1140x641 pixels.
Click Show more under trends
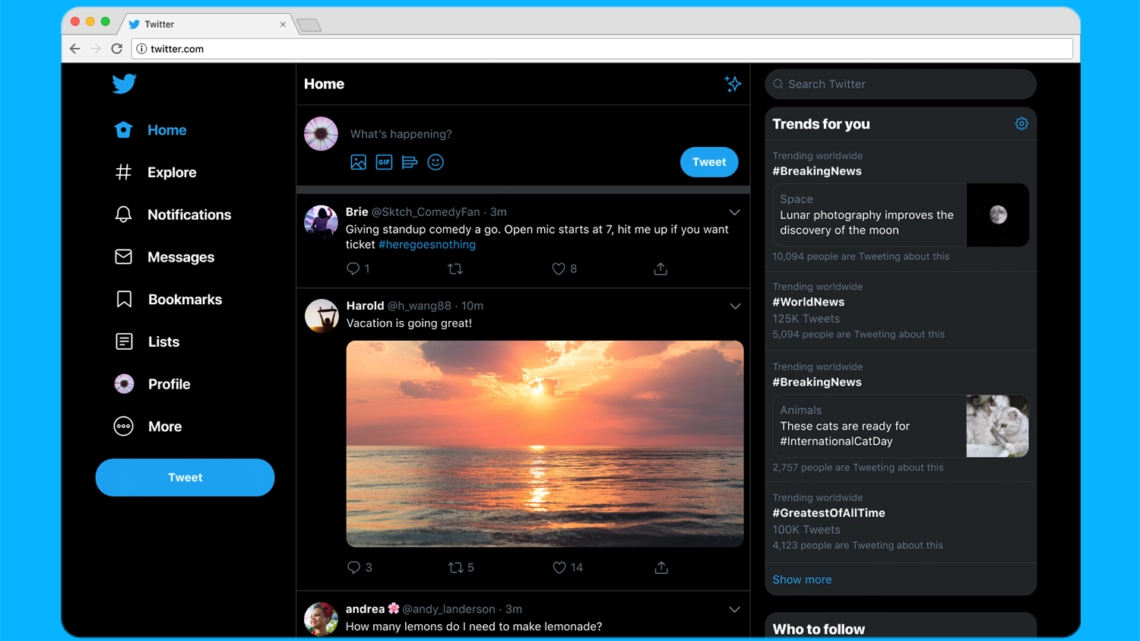[801, 580]
